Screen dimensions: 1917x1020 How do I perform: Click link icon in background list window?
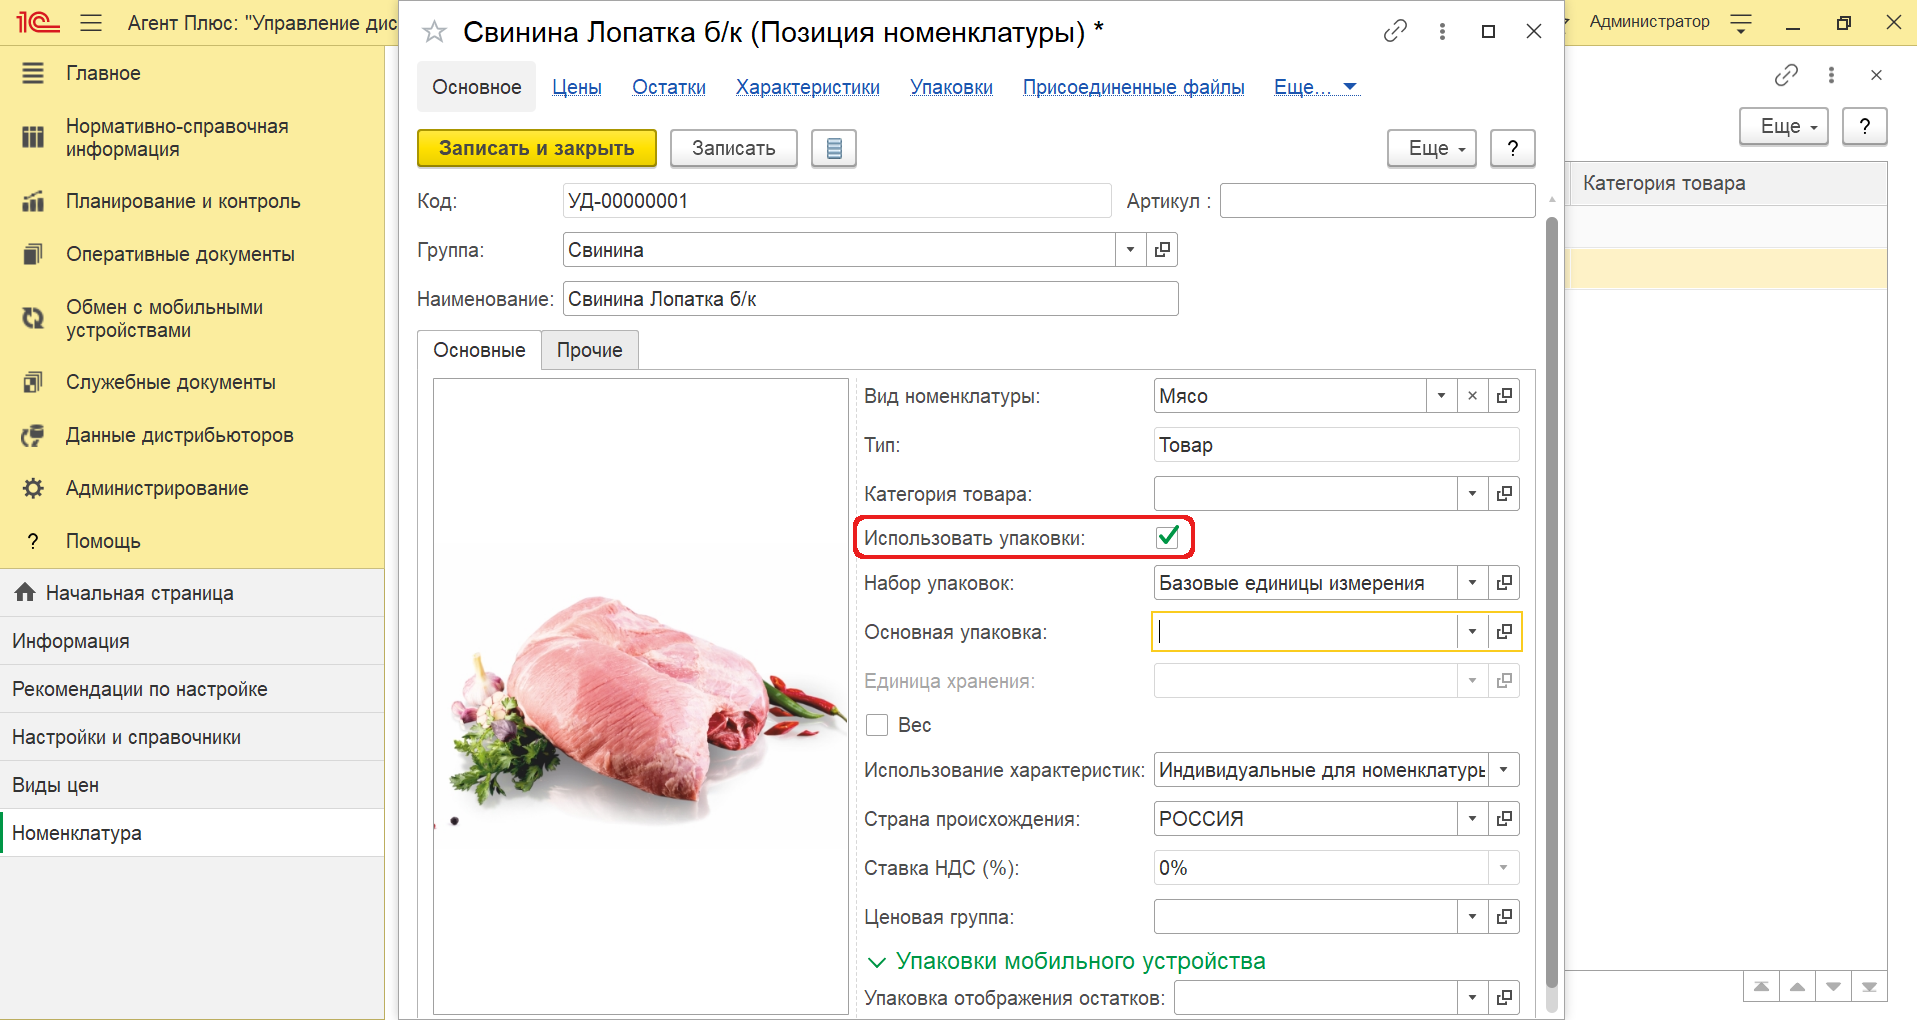(1786, 75)
